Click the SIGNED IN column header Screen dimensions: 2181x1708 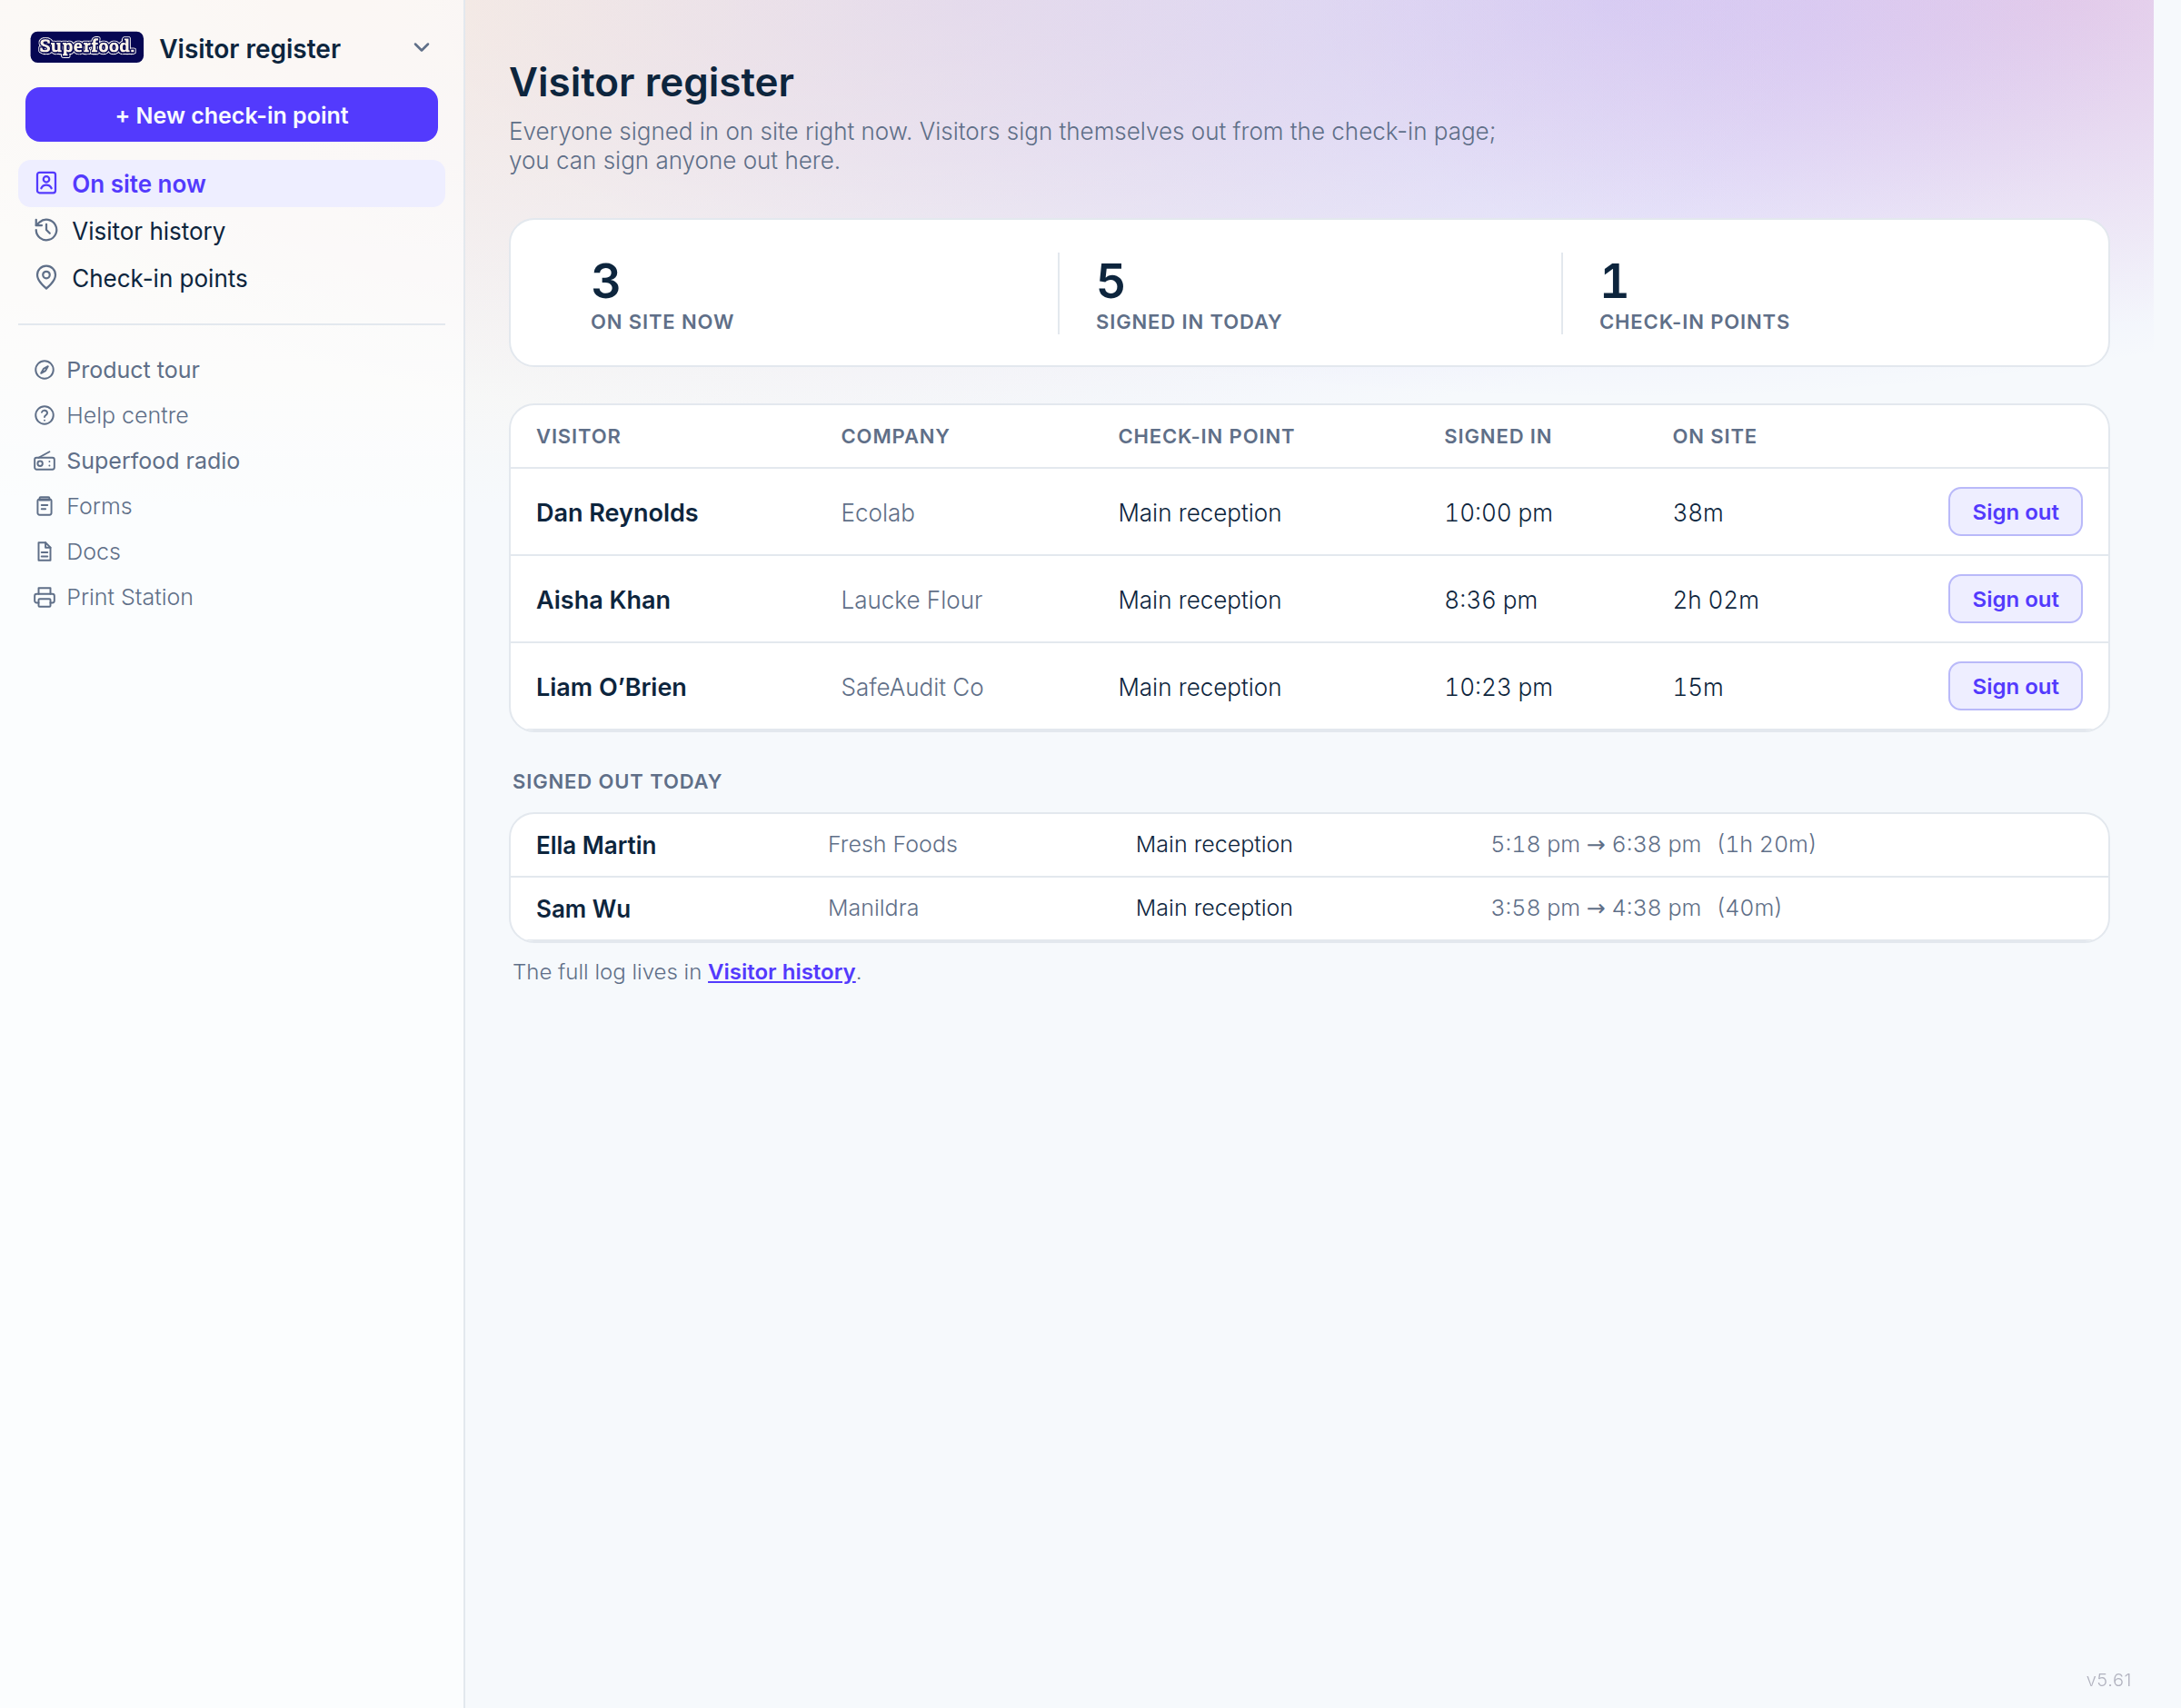(x=1497, y=436)
